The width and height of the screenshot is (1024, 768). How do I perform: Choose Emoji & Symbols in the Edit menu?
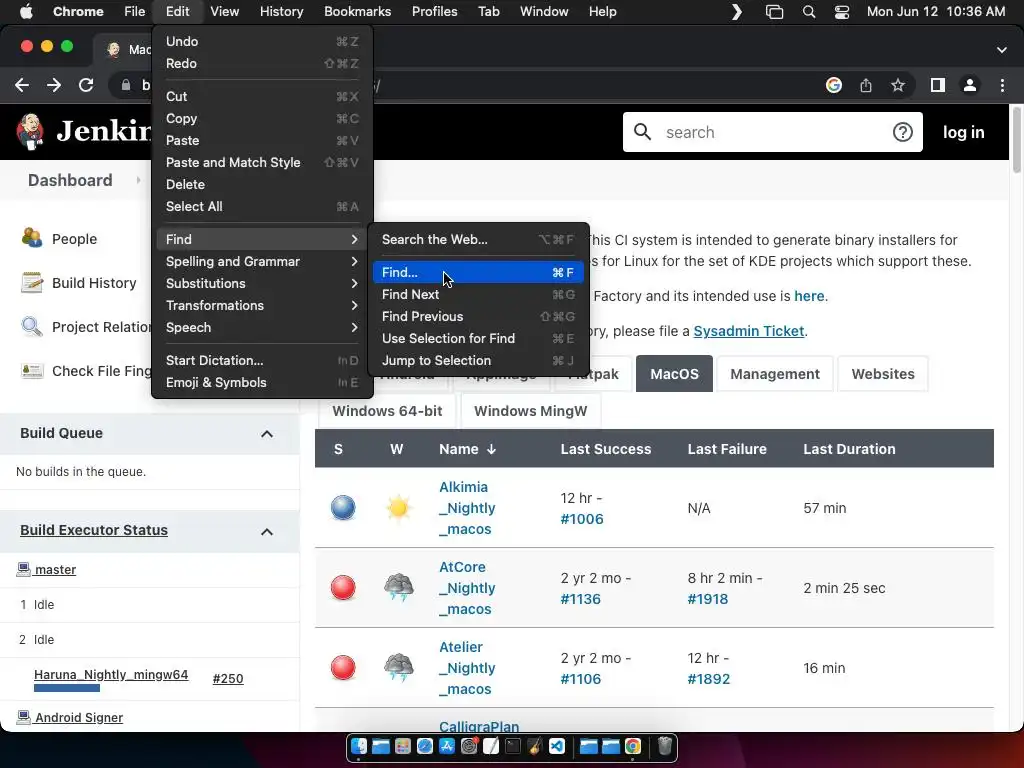coord(262,383)
